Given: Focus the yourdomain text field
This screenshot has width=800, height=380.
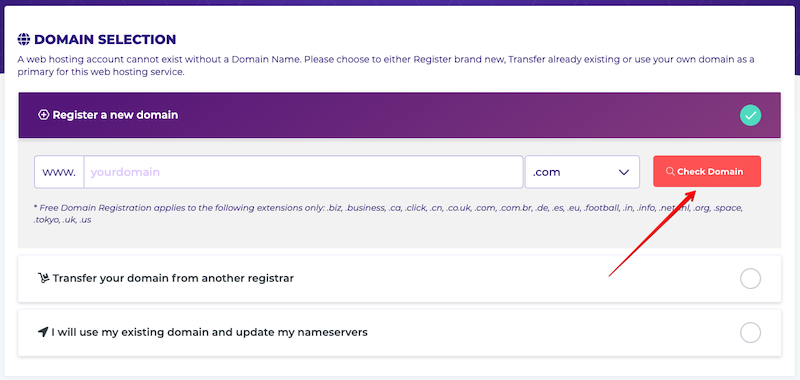Looking at the screenshot, I should [304, 172].
